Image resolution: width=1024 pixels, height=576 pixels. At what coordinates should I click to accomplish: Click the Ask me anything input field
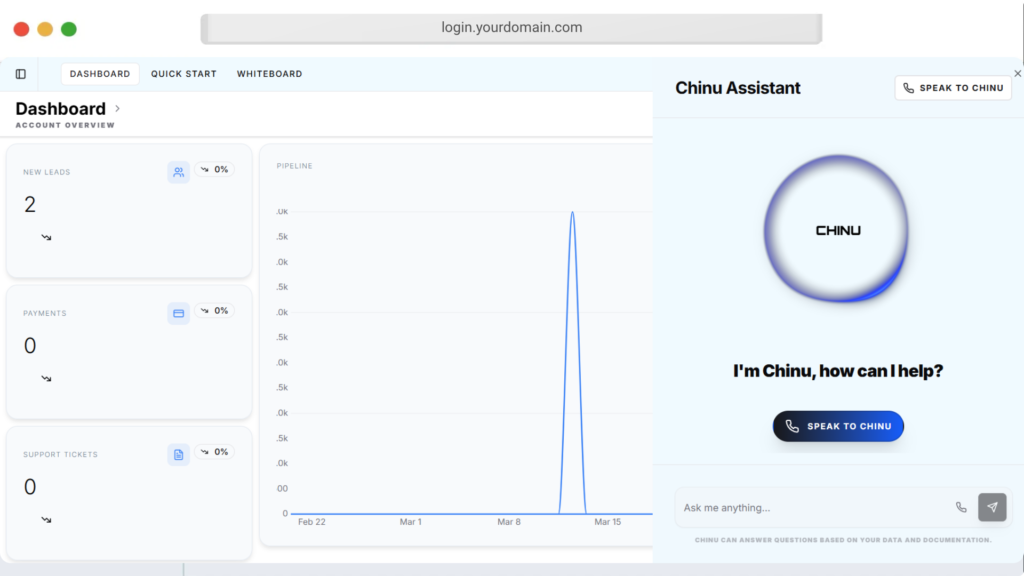click(810, 508)
